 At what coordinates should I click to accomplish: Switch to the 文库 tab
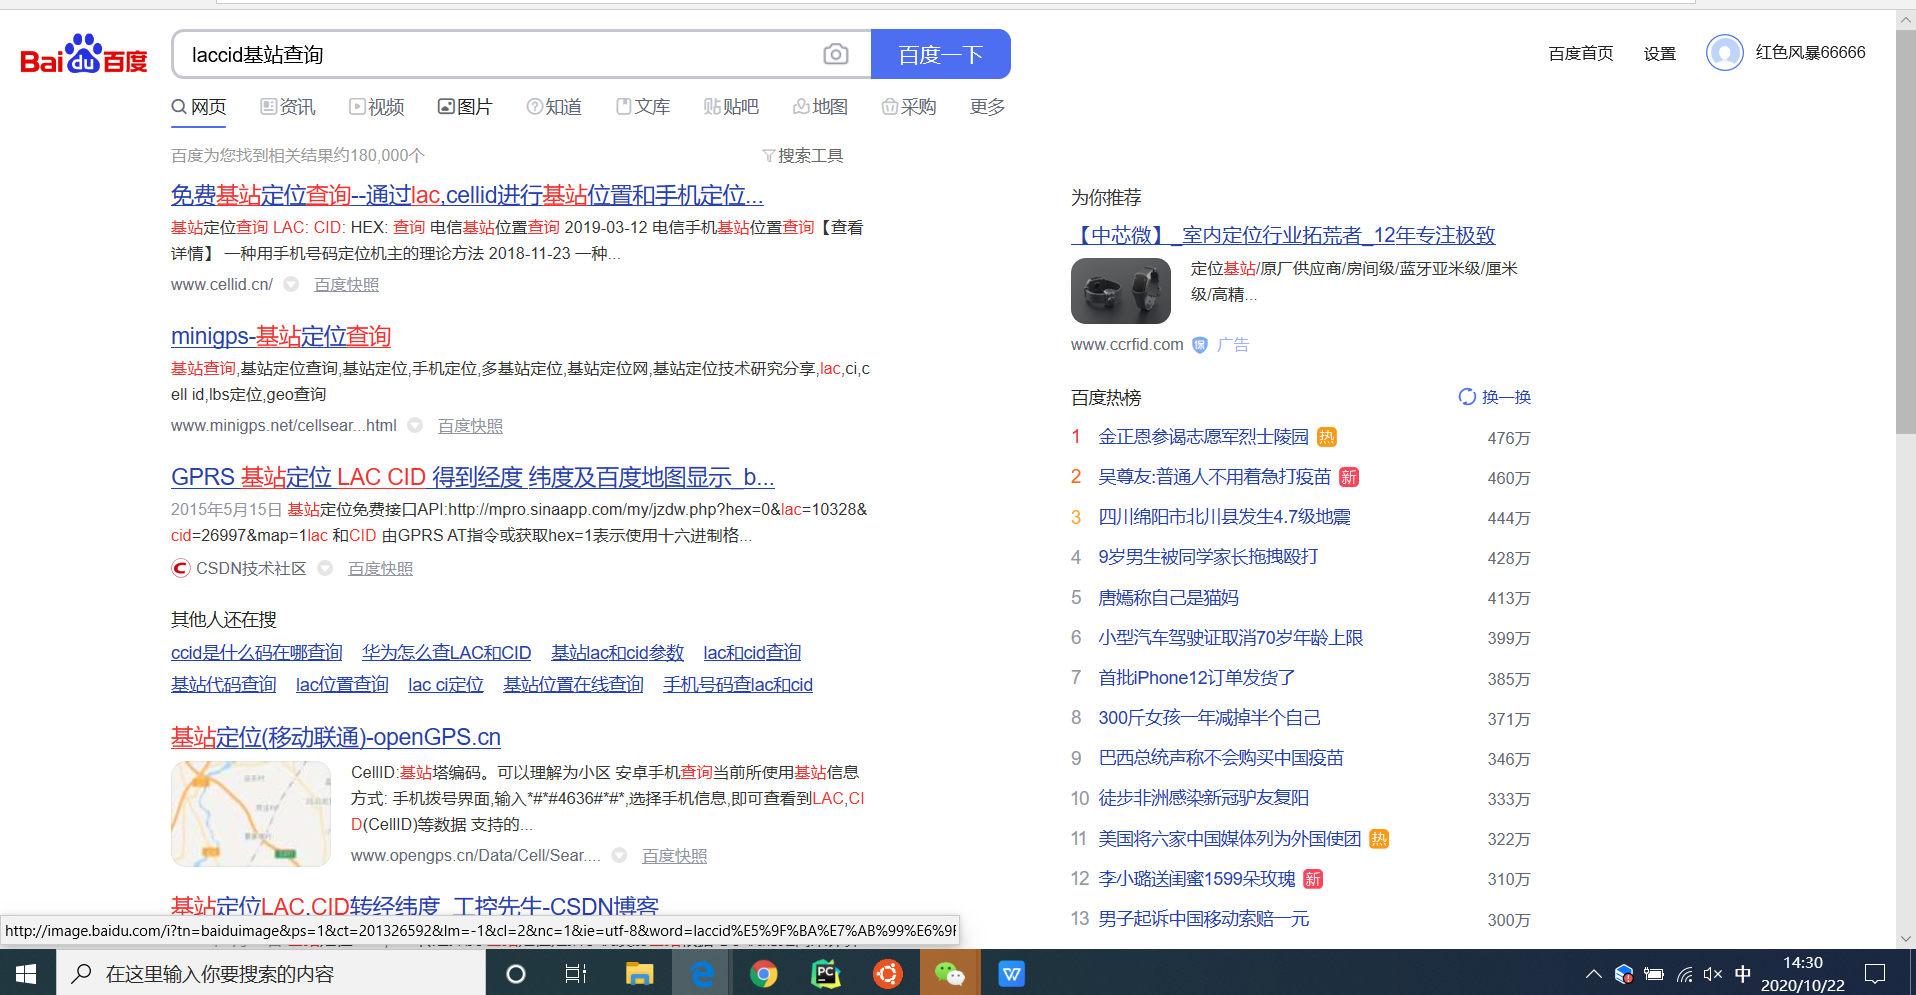coord(643,107)
